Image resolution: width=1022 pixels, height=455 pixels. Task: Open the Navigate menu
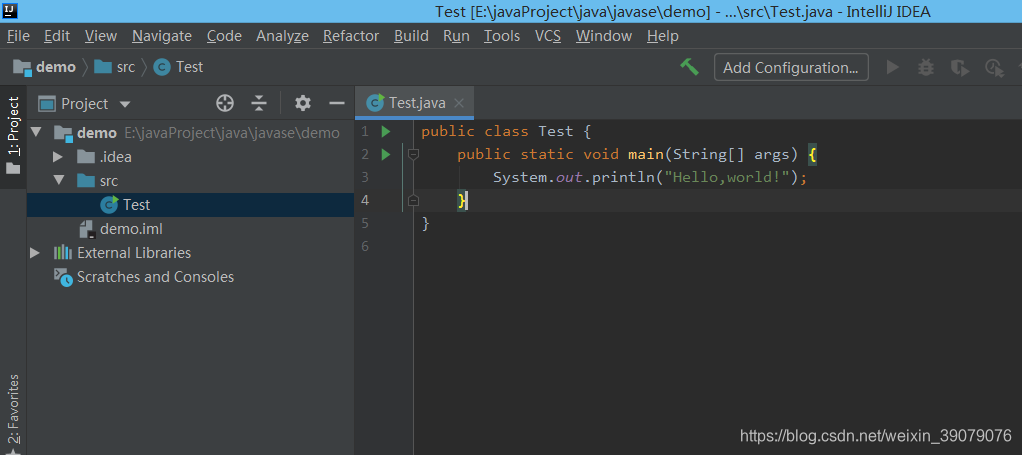click(x=162, y=36)
